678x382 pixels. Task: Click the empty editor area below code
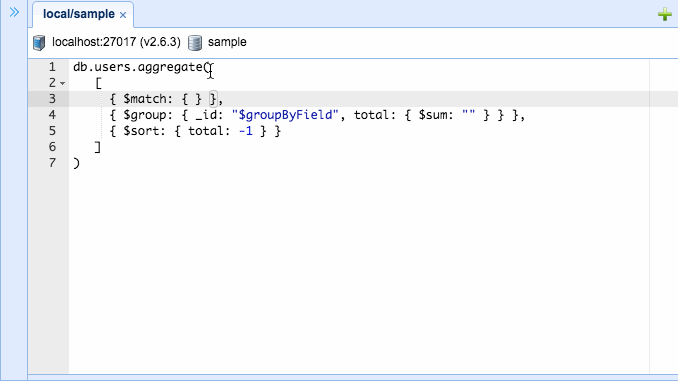(359, 268)
